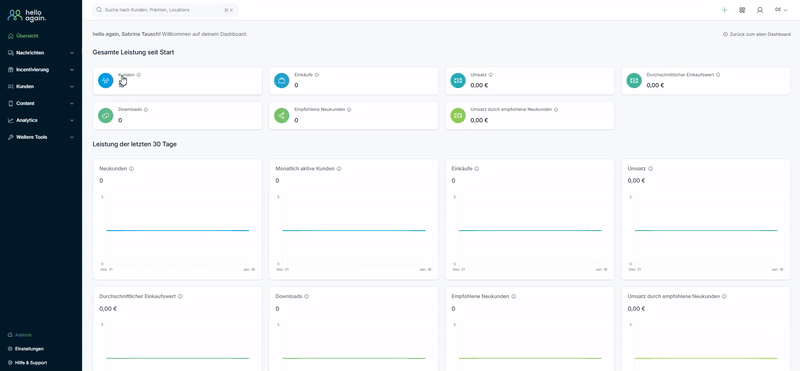
Task: Expand the Analytics menu chevron
Action: tap(72, 120)
